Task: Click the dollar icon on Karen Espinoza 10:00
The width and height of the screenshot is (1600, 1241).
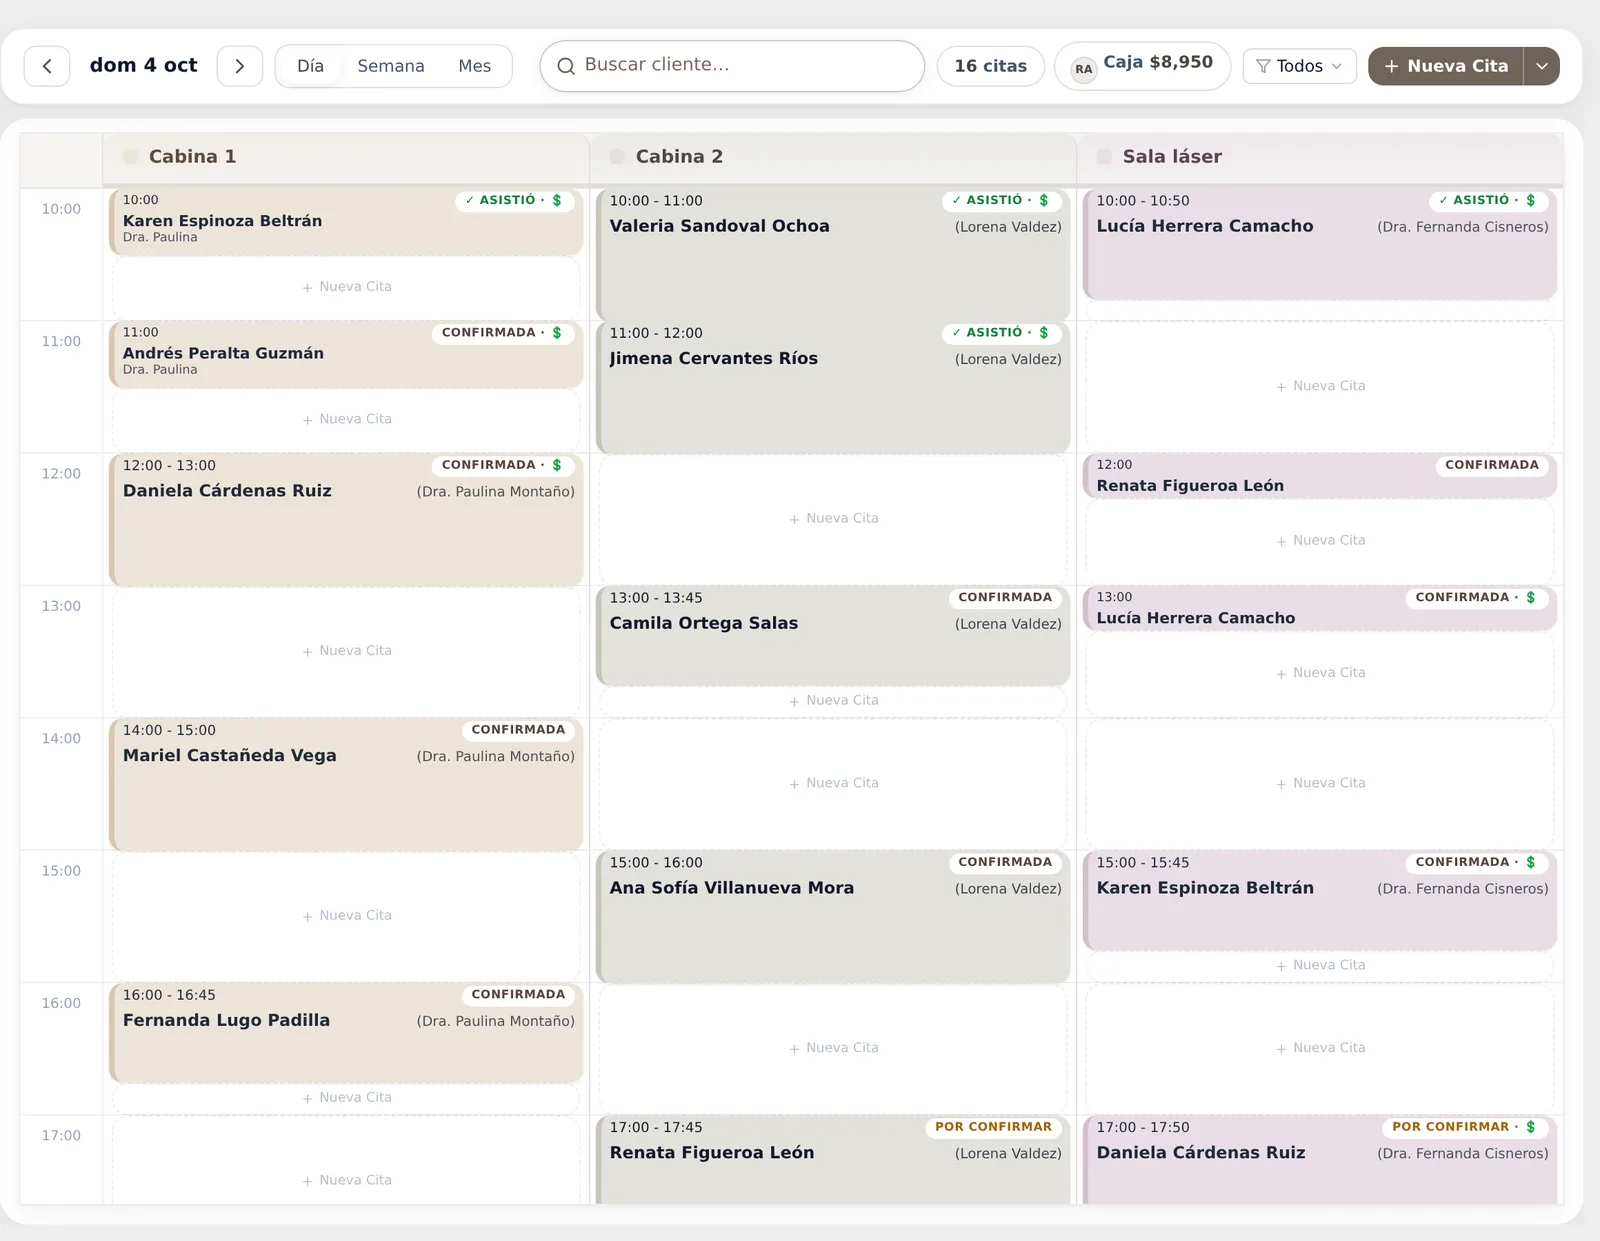Action: [557, 200]
